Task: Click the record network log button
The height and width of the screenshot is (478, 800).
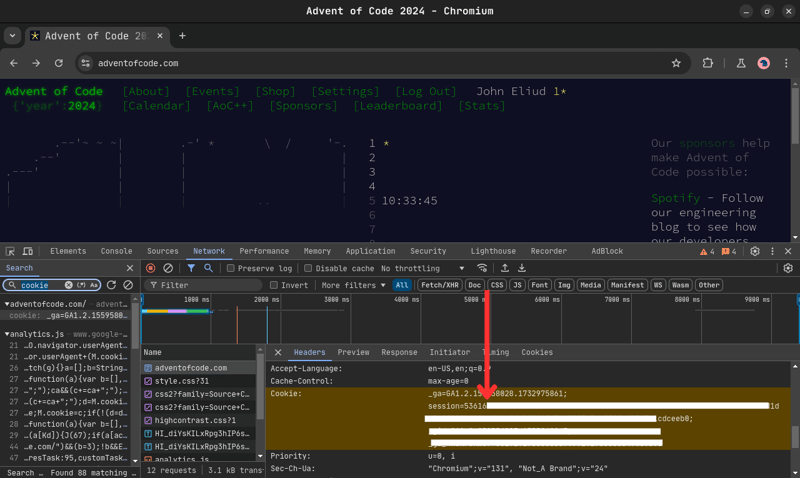Action: [x=151, y=268]
